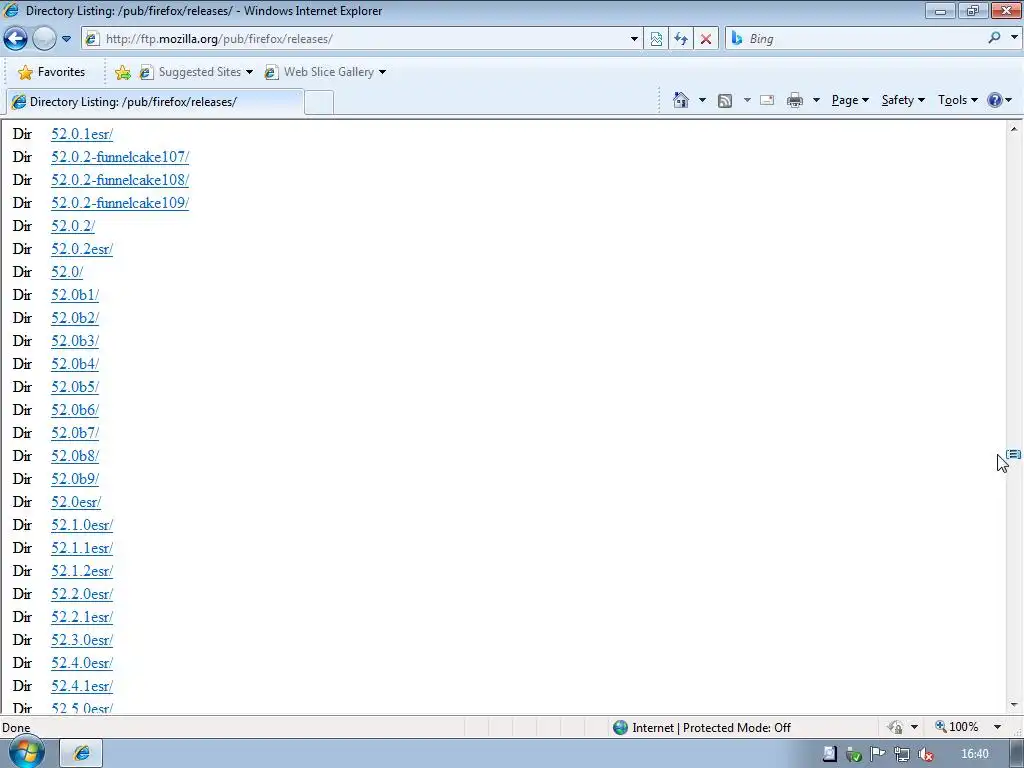Viewport: 1024px width, 768px height.
Task: Expand the zoom level dropdown arrow
Action: point(997,727)
